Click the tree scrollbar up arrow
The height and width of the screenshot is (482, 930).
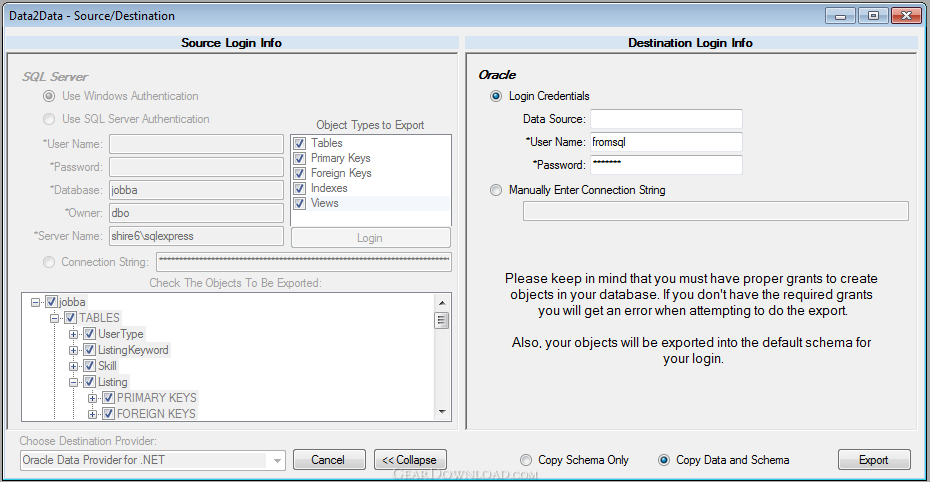tap(442, 303)
